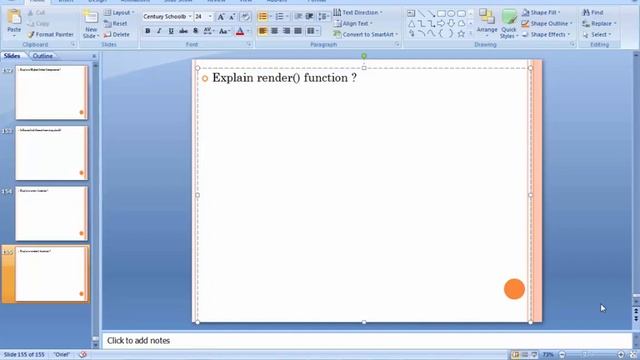Apply the red font color
Image resolution: width=640 pixels, height=360 pixels.
pyautogui.click(x=240, y=31)
